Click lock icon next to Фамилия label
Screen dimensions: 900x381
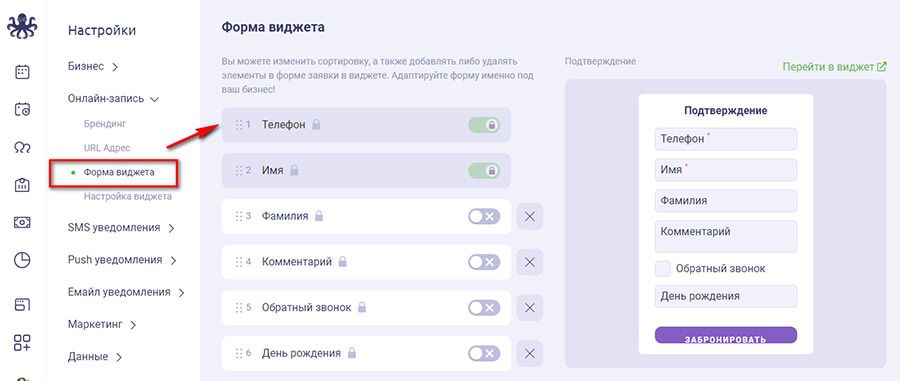pyautogui.click(x=319, y=216)
